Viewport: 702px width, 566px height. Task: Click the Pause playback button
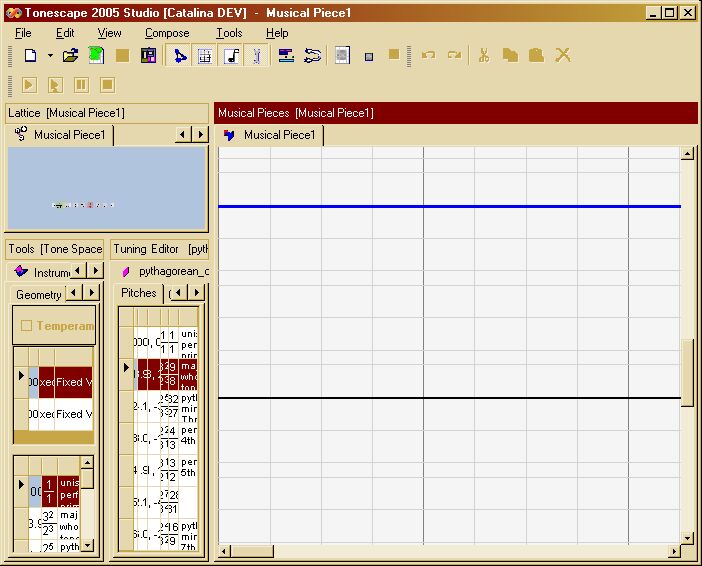click(81, 85)
